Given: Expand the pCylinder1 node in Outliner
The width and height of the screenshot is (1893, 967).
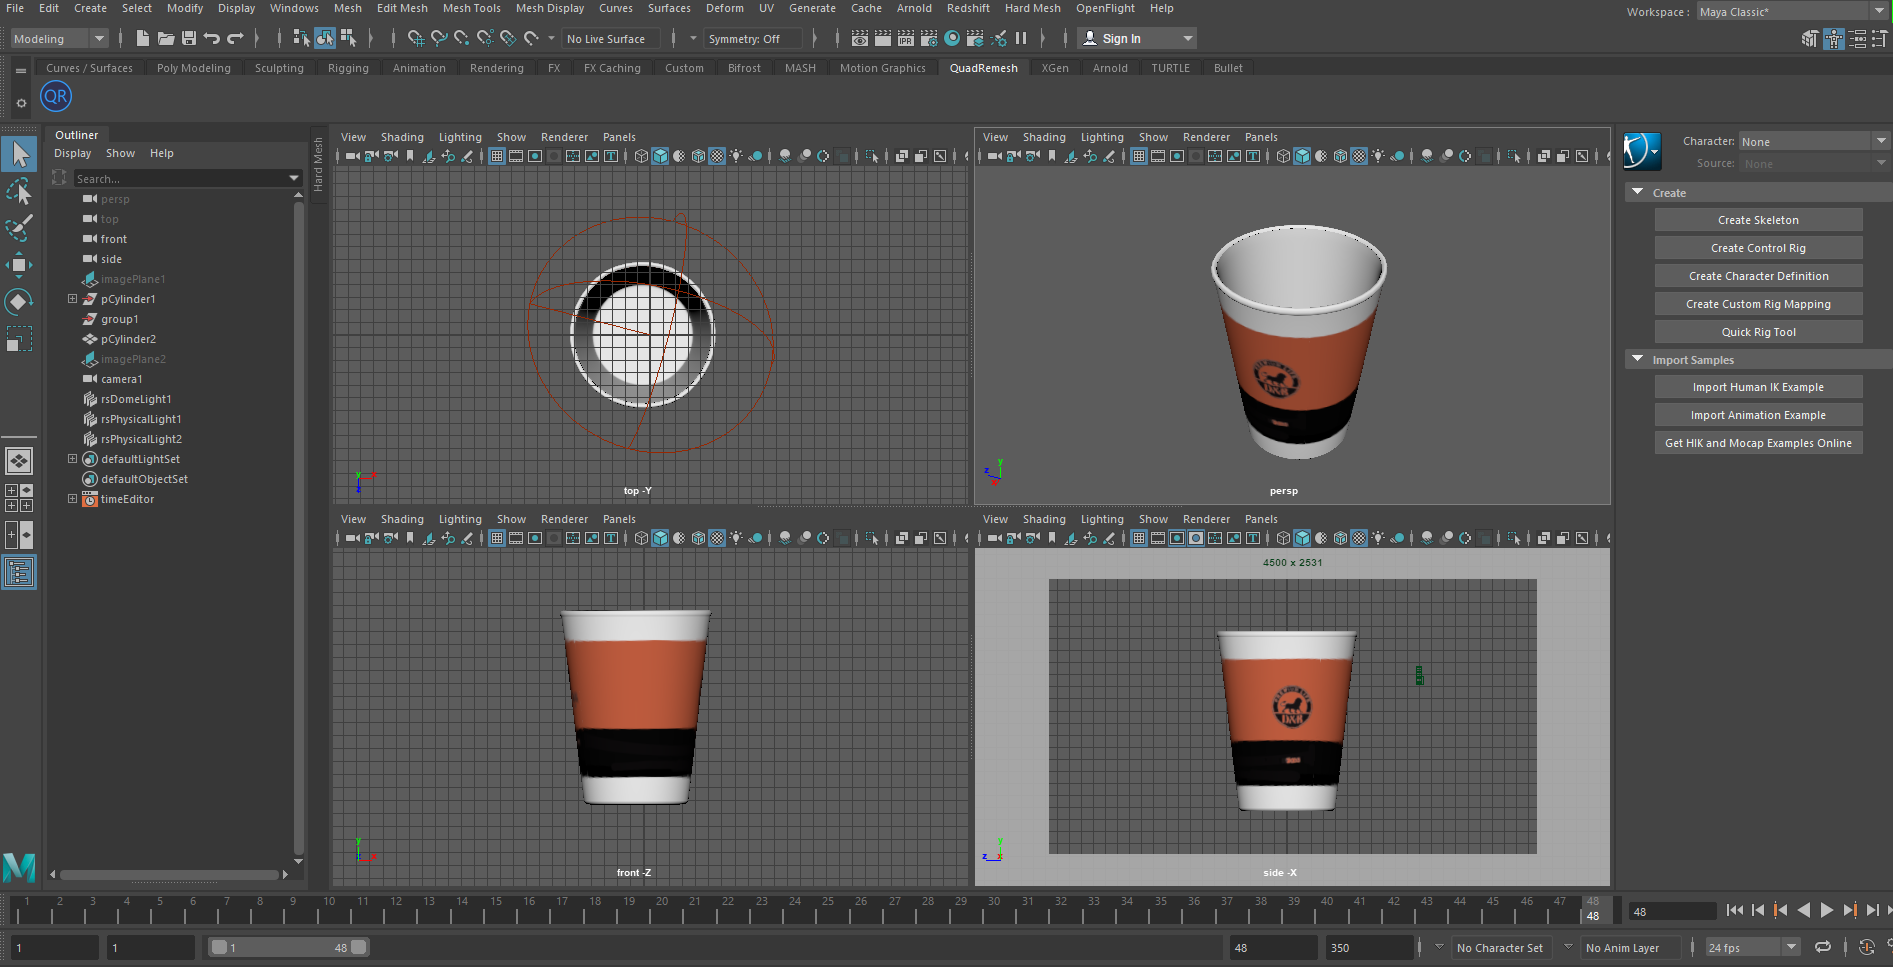Looking at the screenshot, I should [x=72, y=299].
